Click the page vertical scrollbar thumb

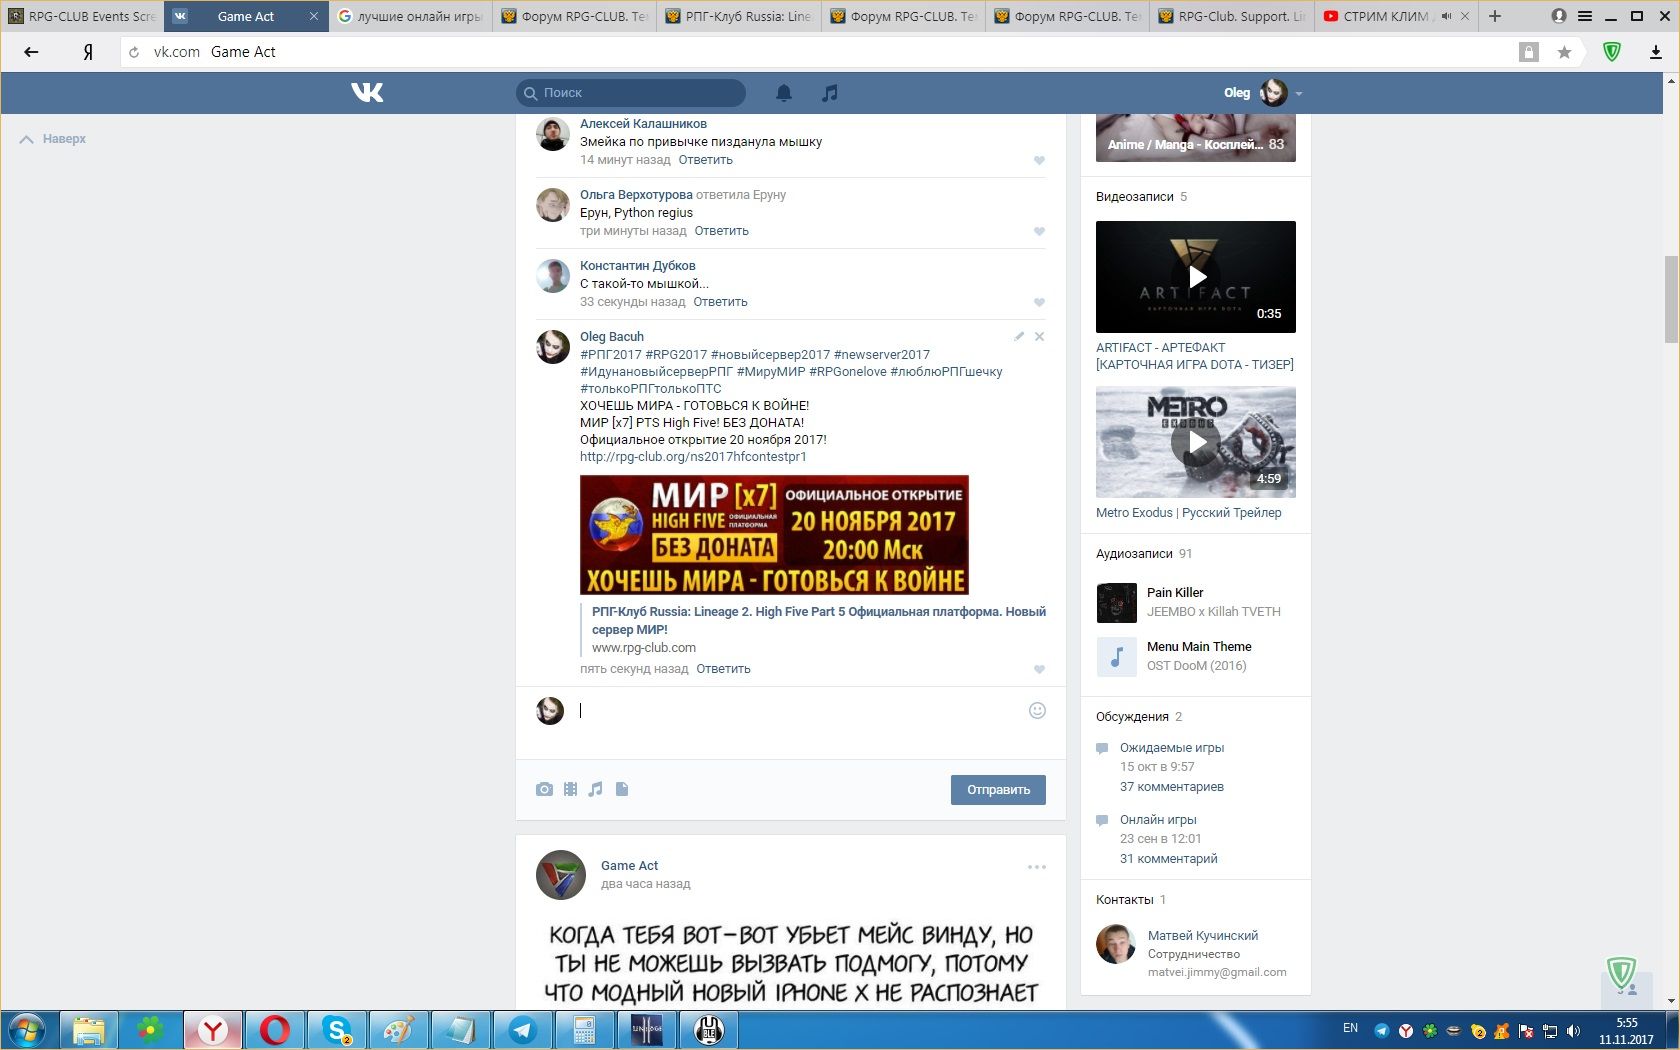[1671, 299]
